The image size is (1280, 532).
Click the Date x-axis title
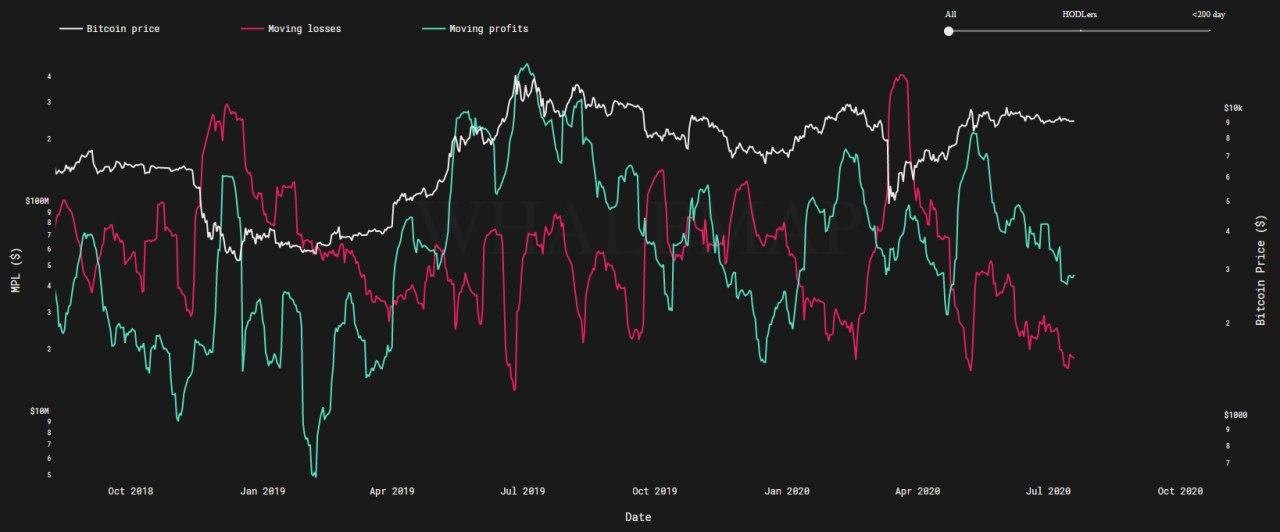(638, 517)
